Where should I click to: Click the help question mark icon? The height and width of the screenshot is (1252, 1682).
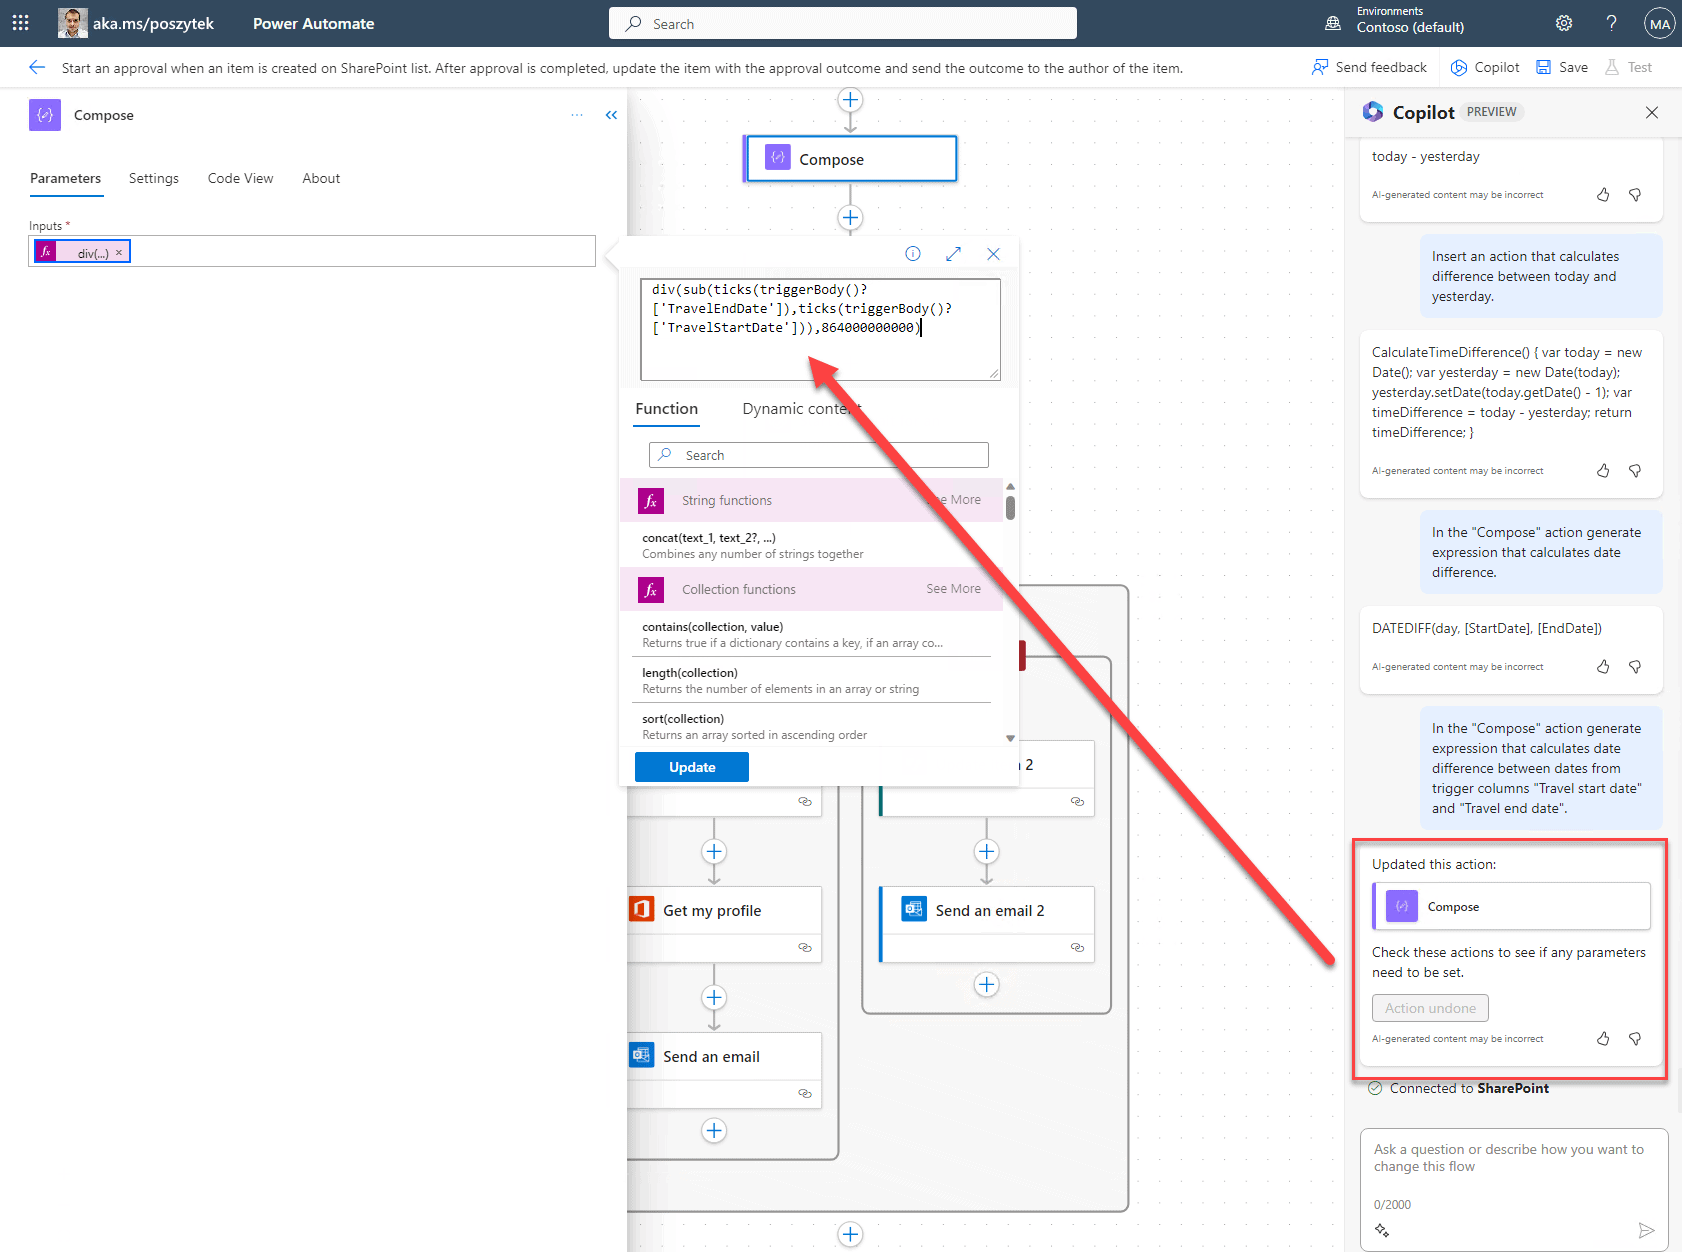(1611, 23)
